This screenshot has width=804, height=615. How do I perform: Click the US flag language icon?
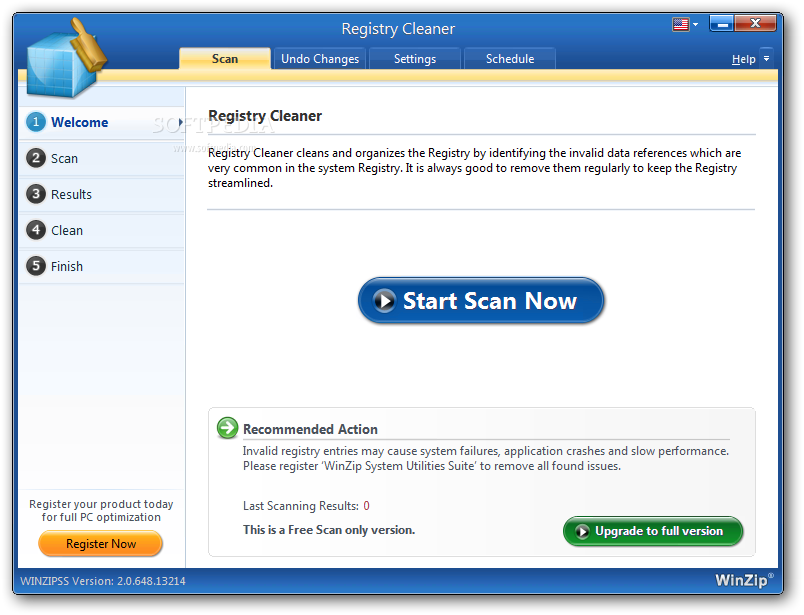(x=680, y=24)
